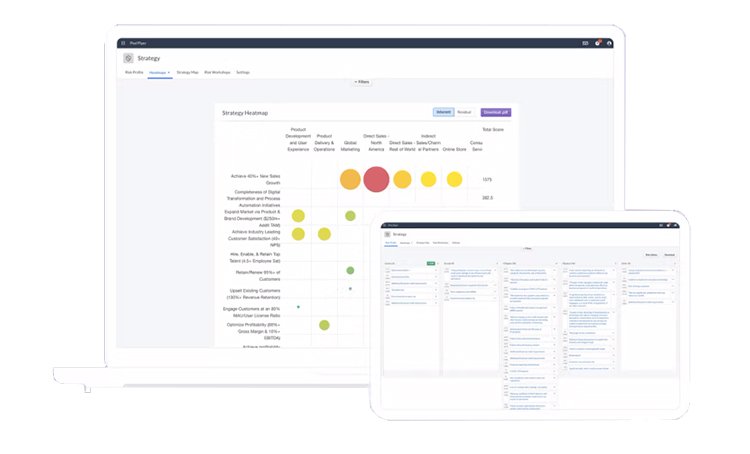Open the Strategy Map tab
Image resolution: width=750 pixels, height=454 pixels.
(187, 73)
